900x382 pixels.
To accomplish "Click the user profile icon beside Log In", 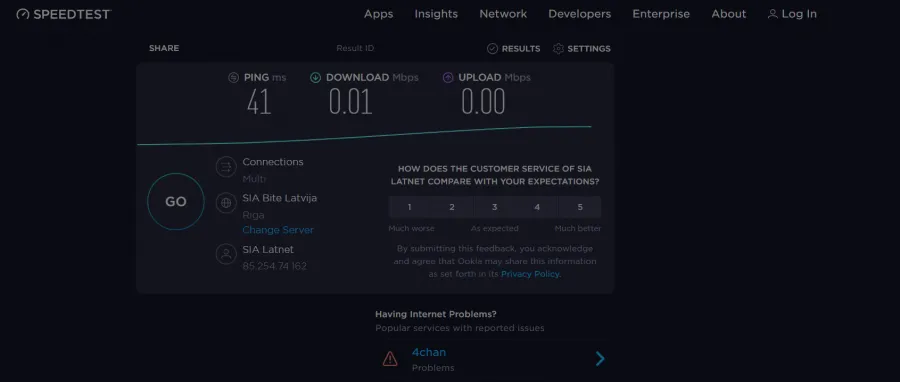I will [773, 14].
